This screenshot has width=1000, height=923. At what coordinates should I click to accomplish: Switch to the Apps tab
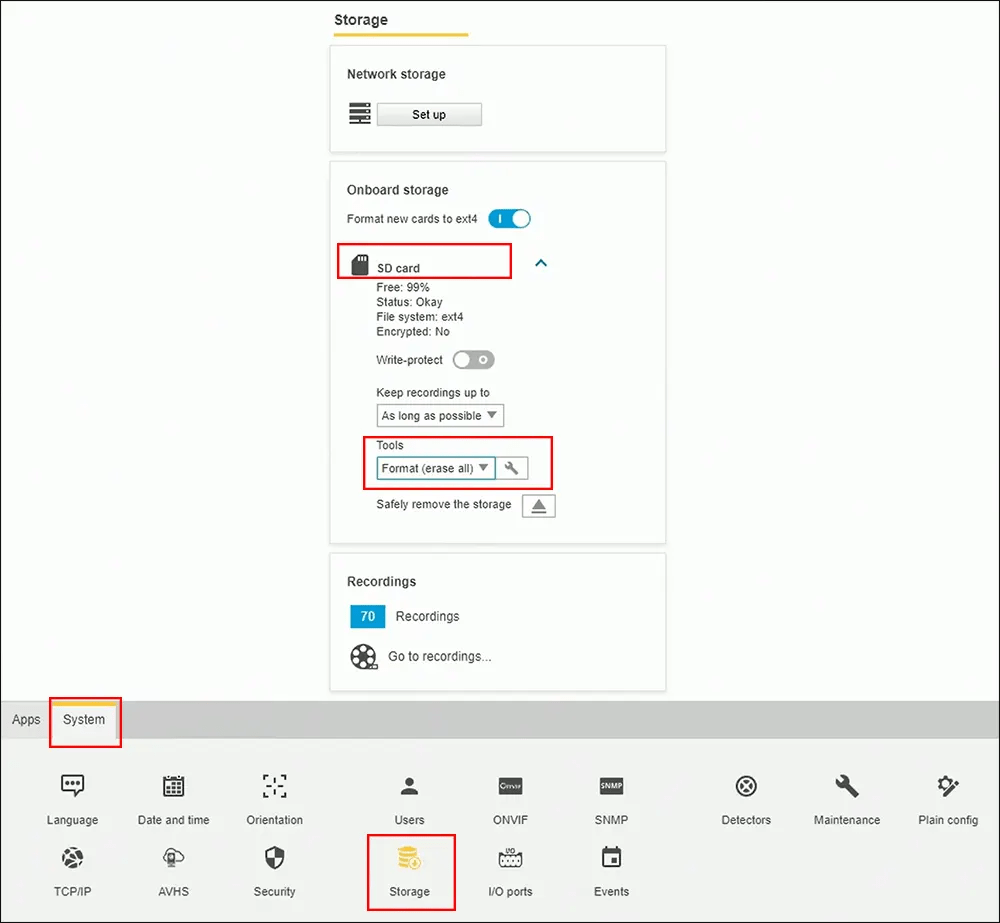click(x=25, y=719)
